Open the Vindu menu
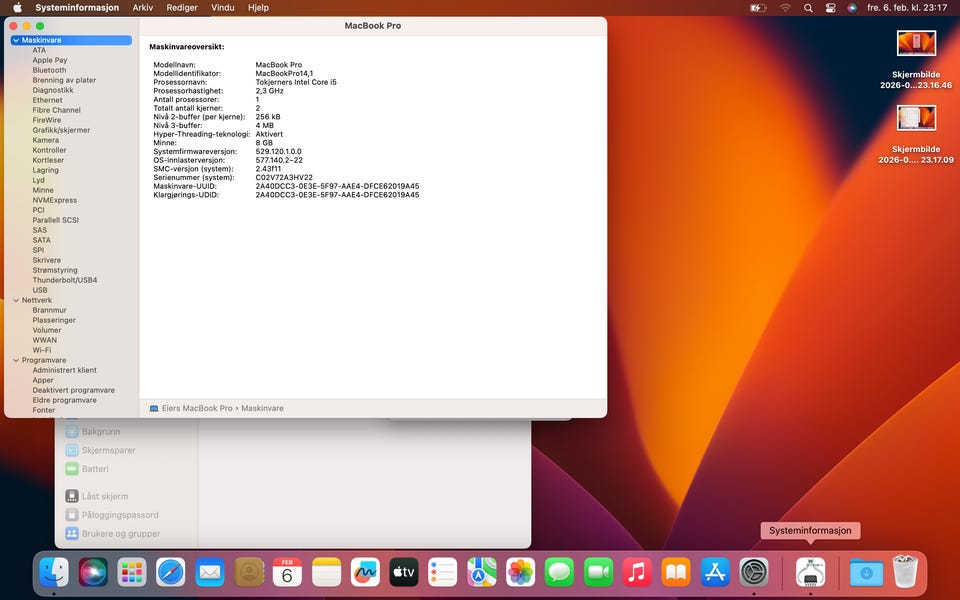This screenshot has height=600, width=960. pyautogui.click(x=223, y=7)
